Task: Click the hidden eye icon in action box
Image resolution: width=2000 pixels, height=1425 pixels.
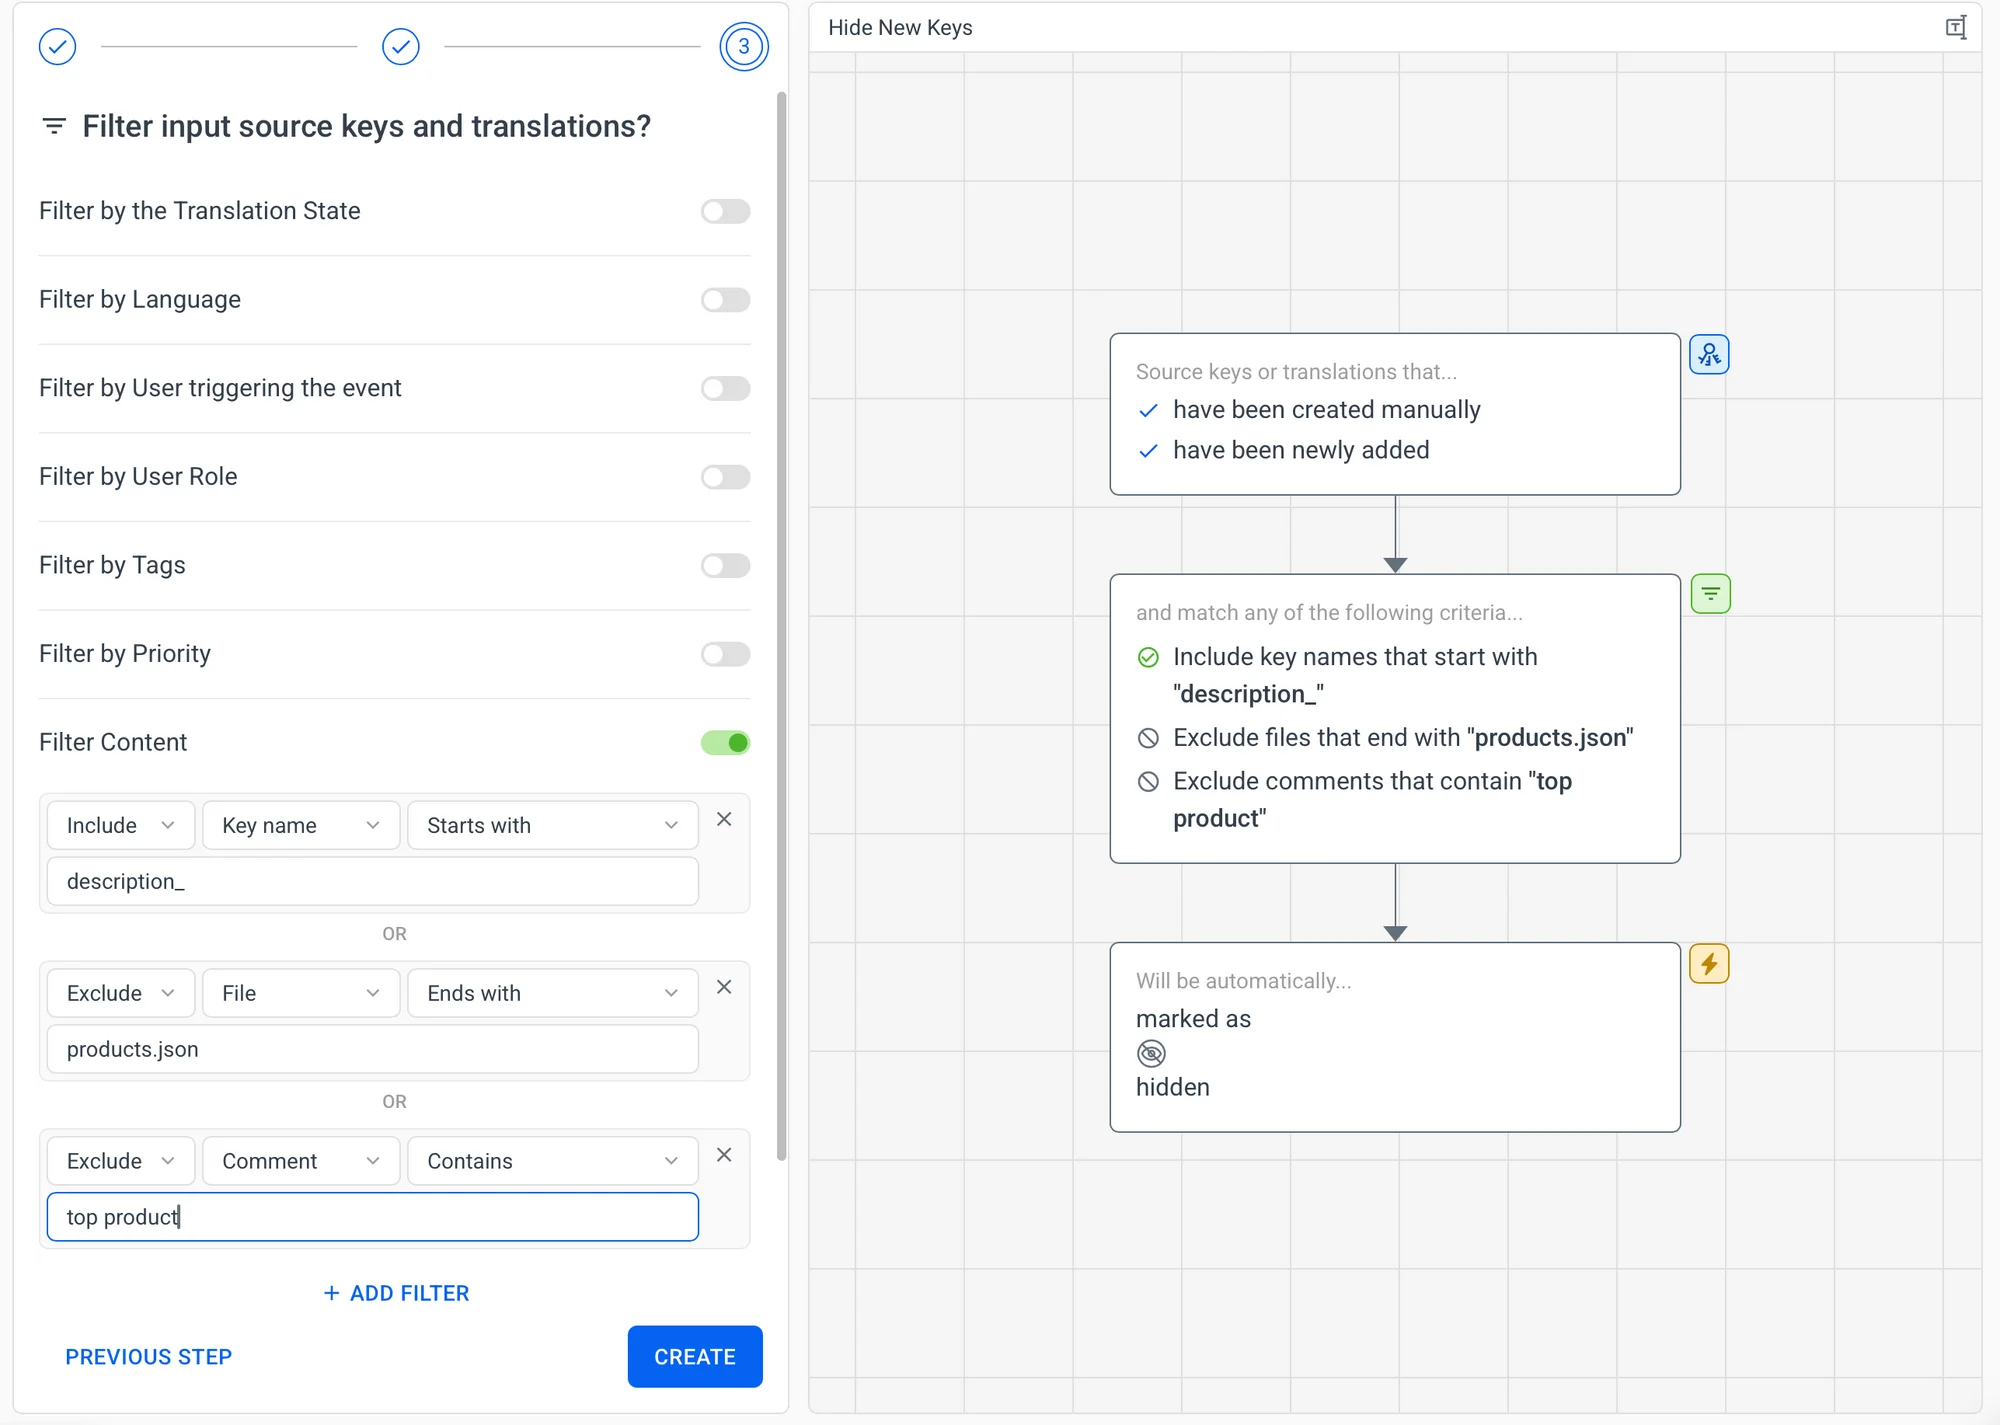Action: 1151,1053
